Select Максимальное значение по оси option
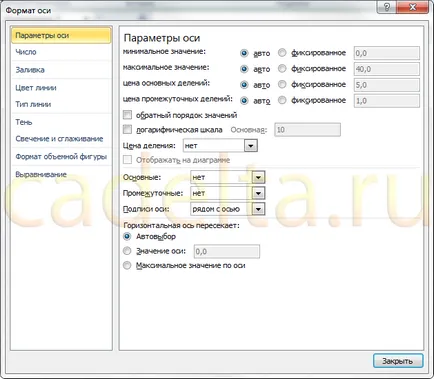 (127, 265)
